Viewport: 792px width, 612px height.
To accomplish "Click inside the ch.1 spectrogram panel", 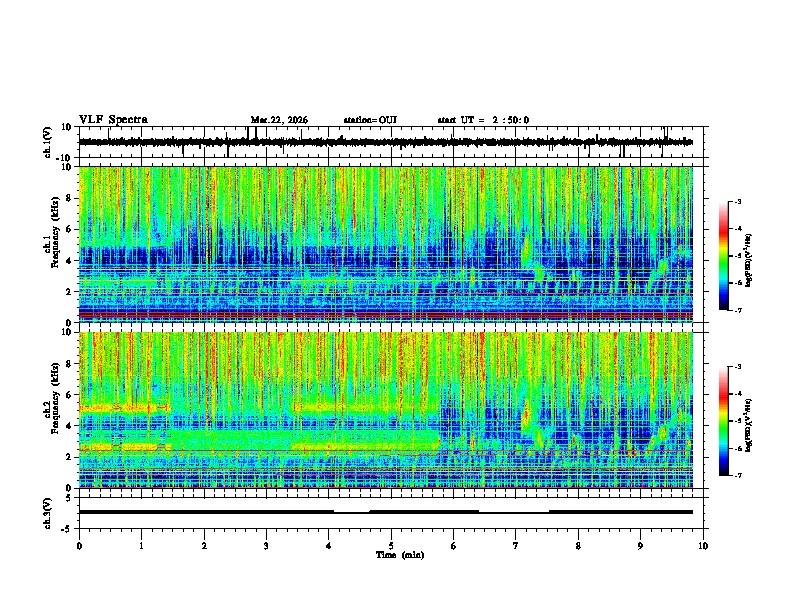I will click(x=385, y=244).
